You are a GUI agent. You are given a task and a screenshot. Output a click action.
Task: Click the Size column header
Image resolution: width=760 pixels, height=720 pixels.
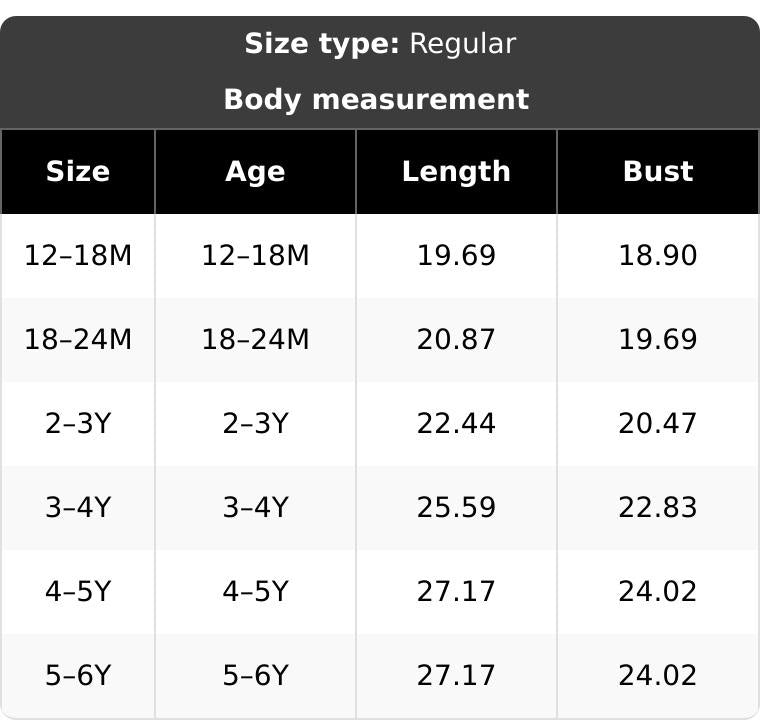(78, 172)
